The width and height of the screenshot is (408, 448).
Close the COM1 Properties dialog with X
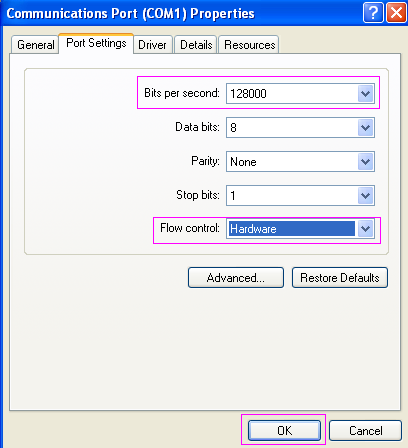tap(396, 13)
